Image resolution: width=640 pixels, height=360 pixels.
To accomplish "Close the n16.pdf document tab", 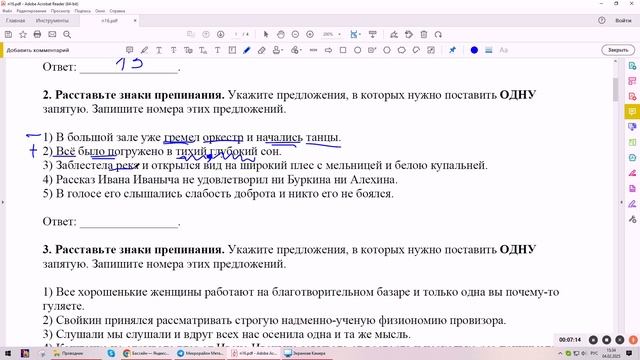I will [135, 20].
